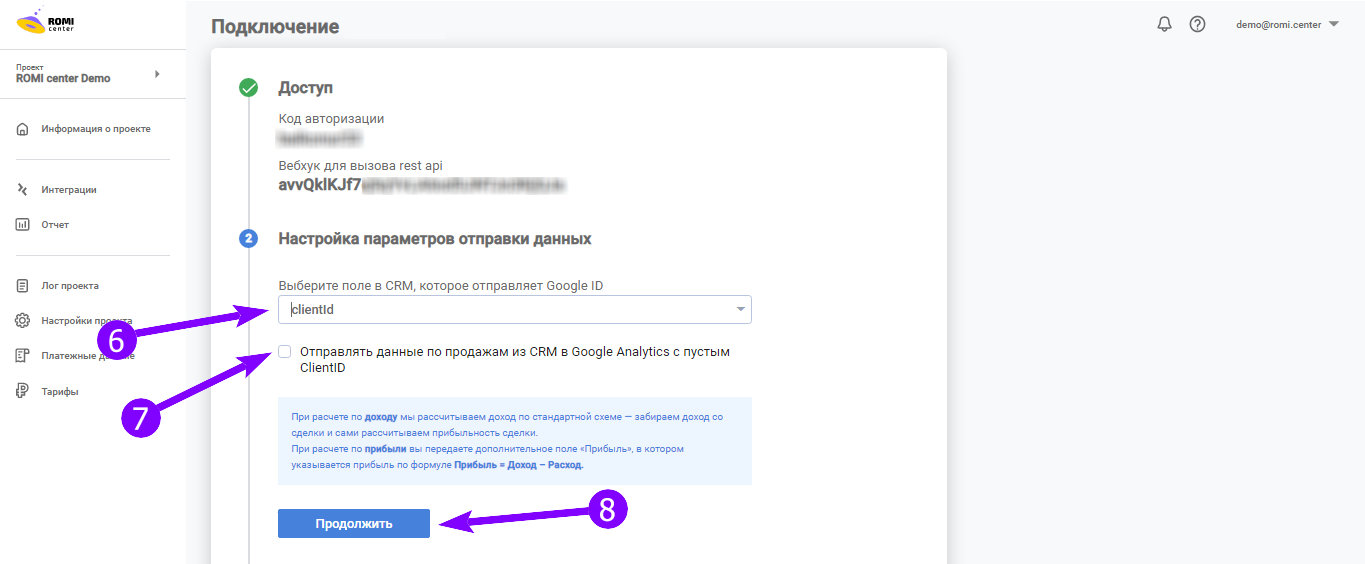Click the Доступ step heading

[x=305, y=88]
